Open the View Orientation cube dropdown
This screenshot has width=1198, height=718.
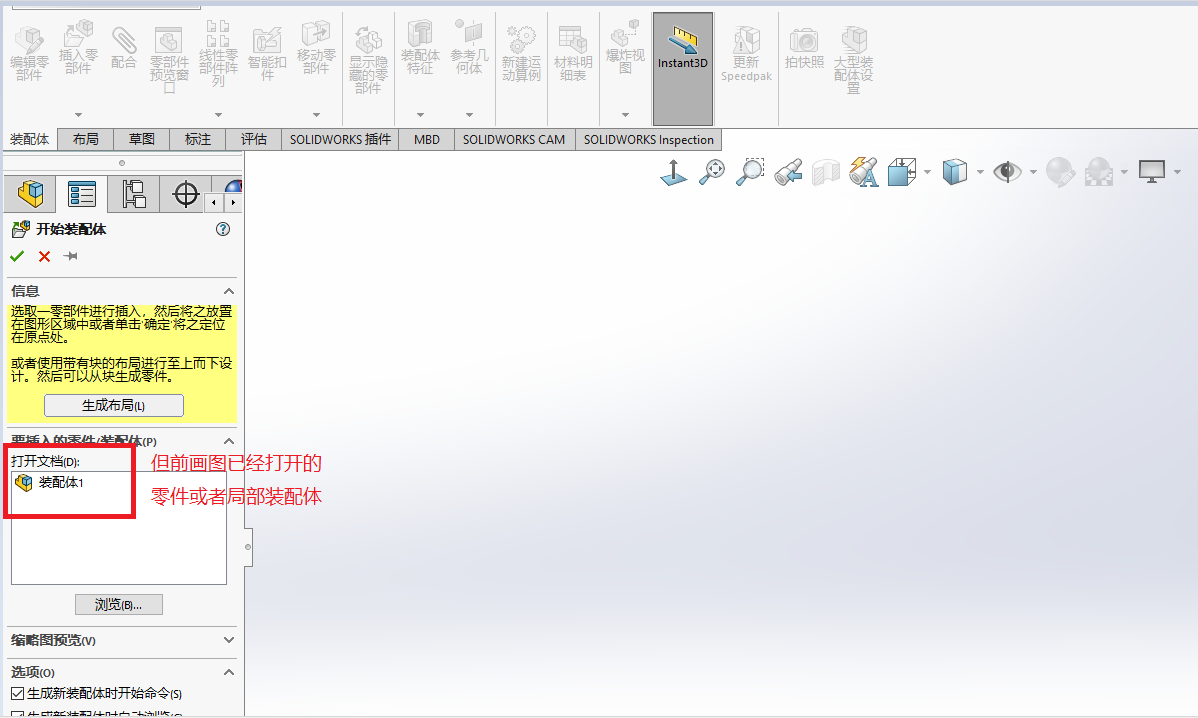(928, 172)
